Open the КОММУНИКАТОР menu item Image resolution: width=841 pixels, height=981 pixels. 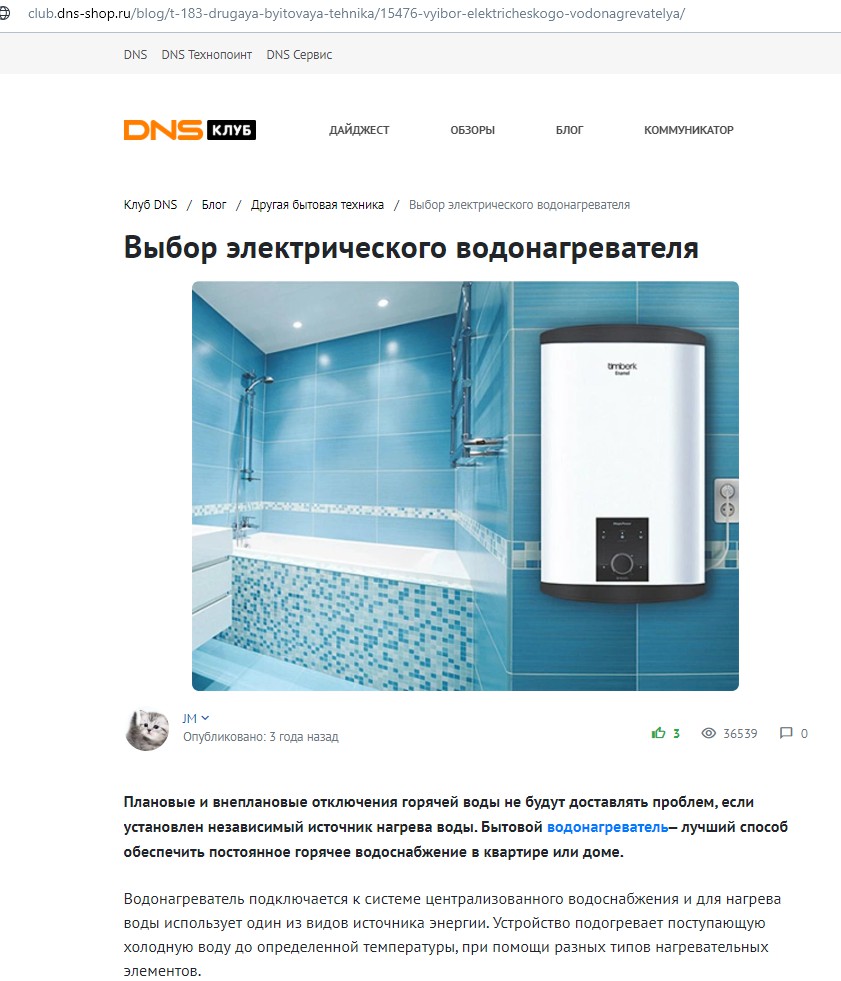pos(689,130)
